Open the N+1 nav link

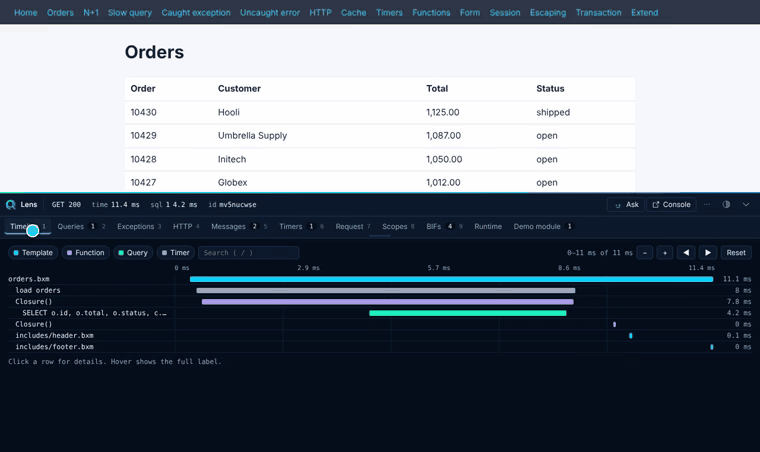point(91,13)
